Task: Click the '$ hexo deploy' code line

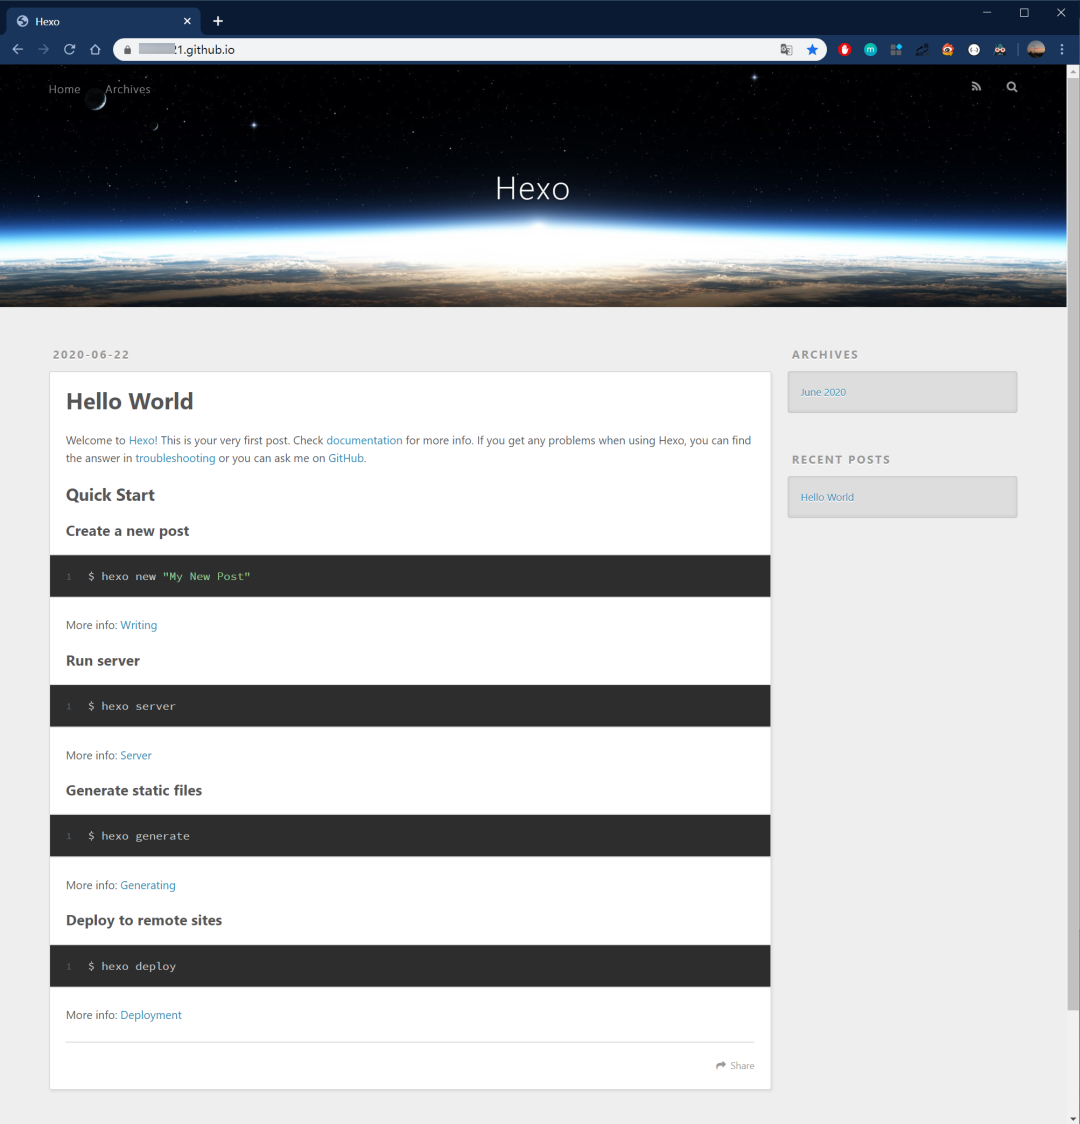Action: coord(131,966)
